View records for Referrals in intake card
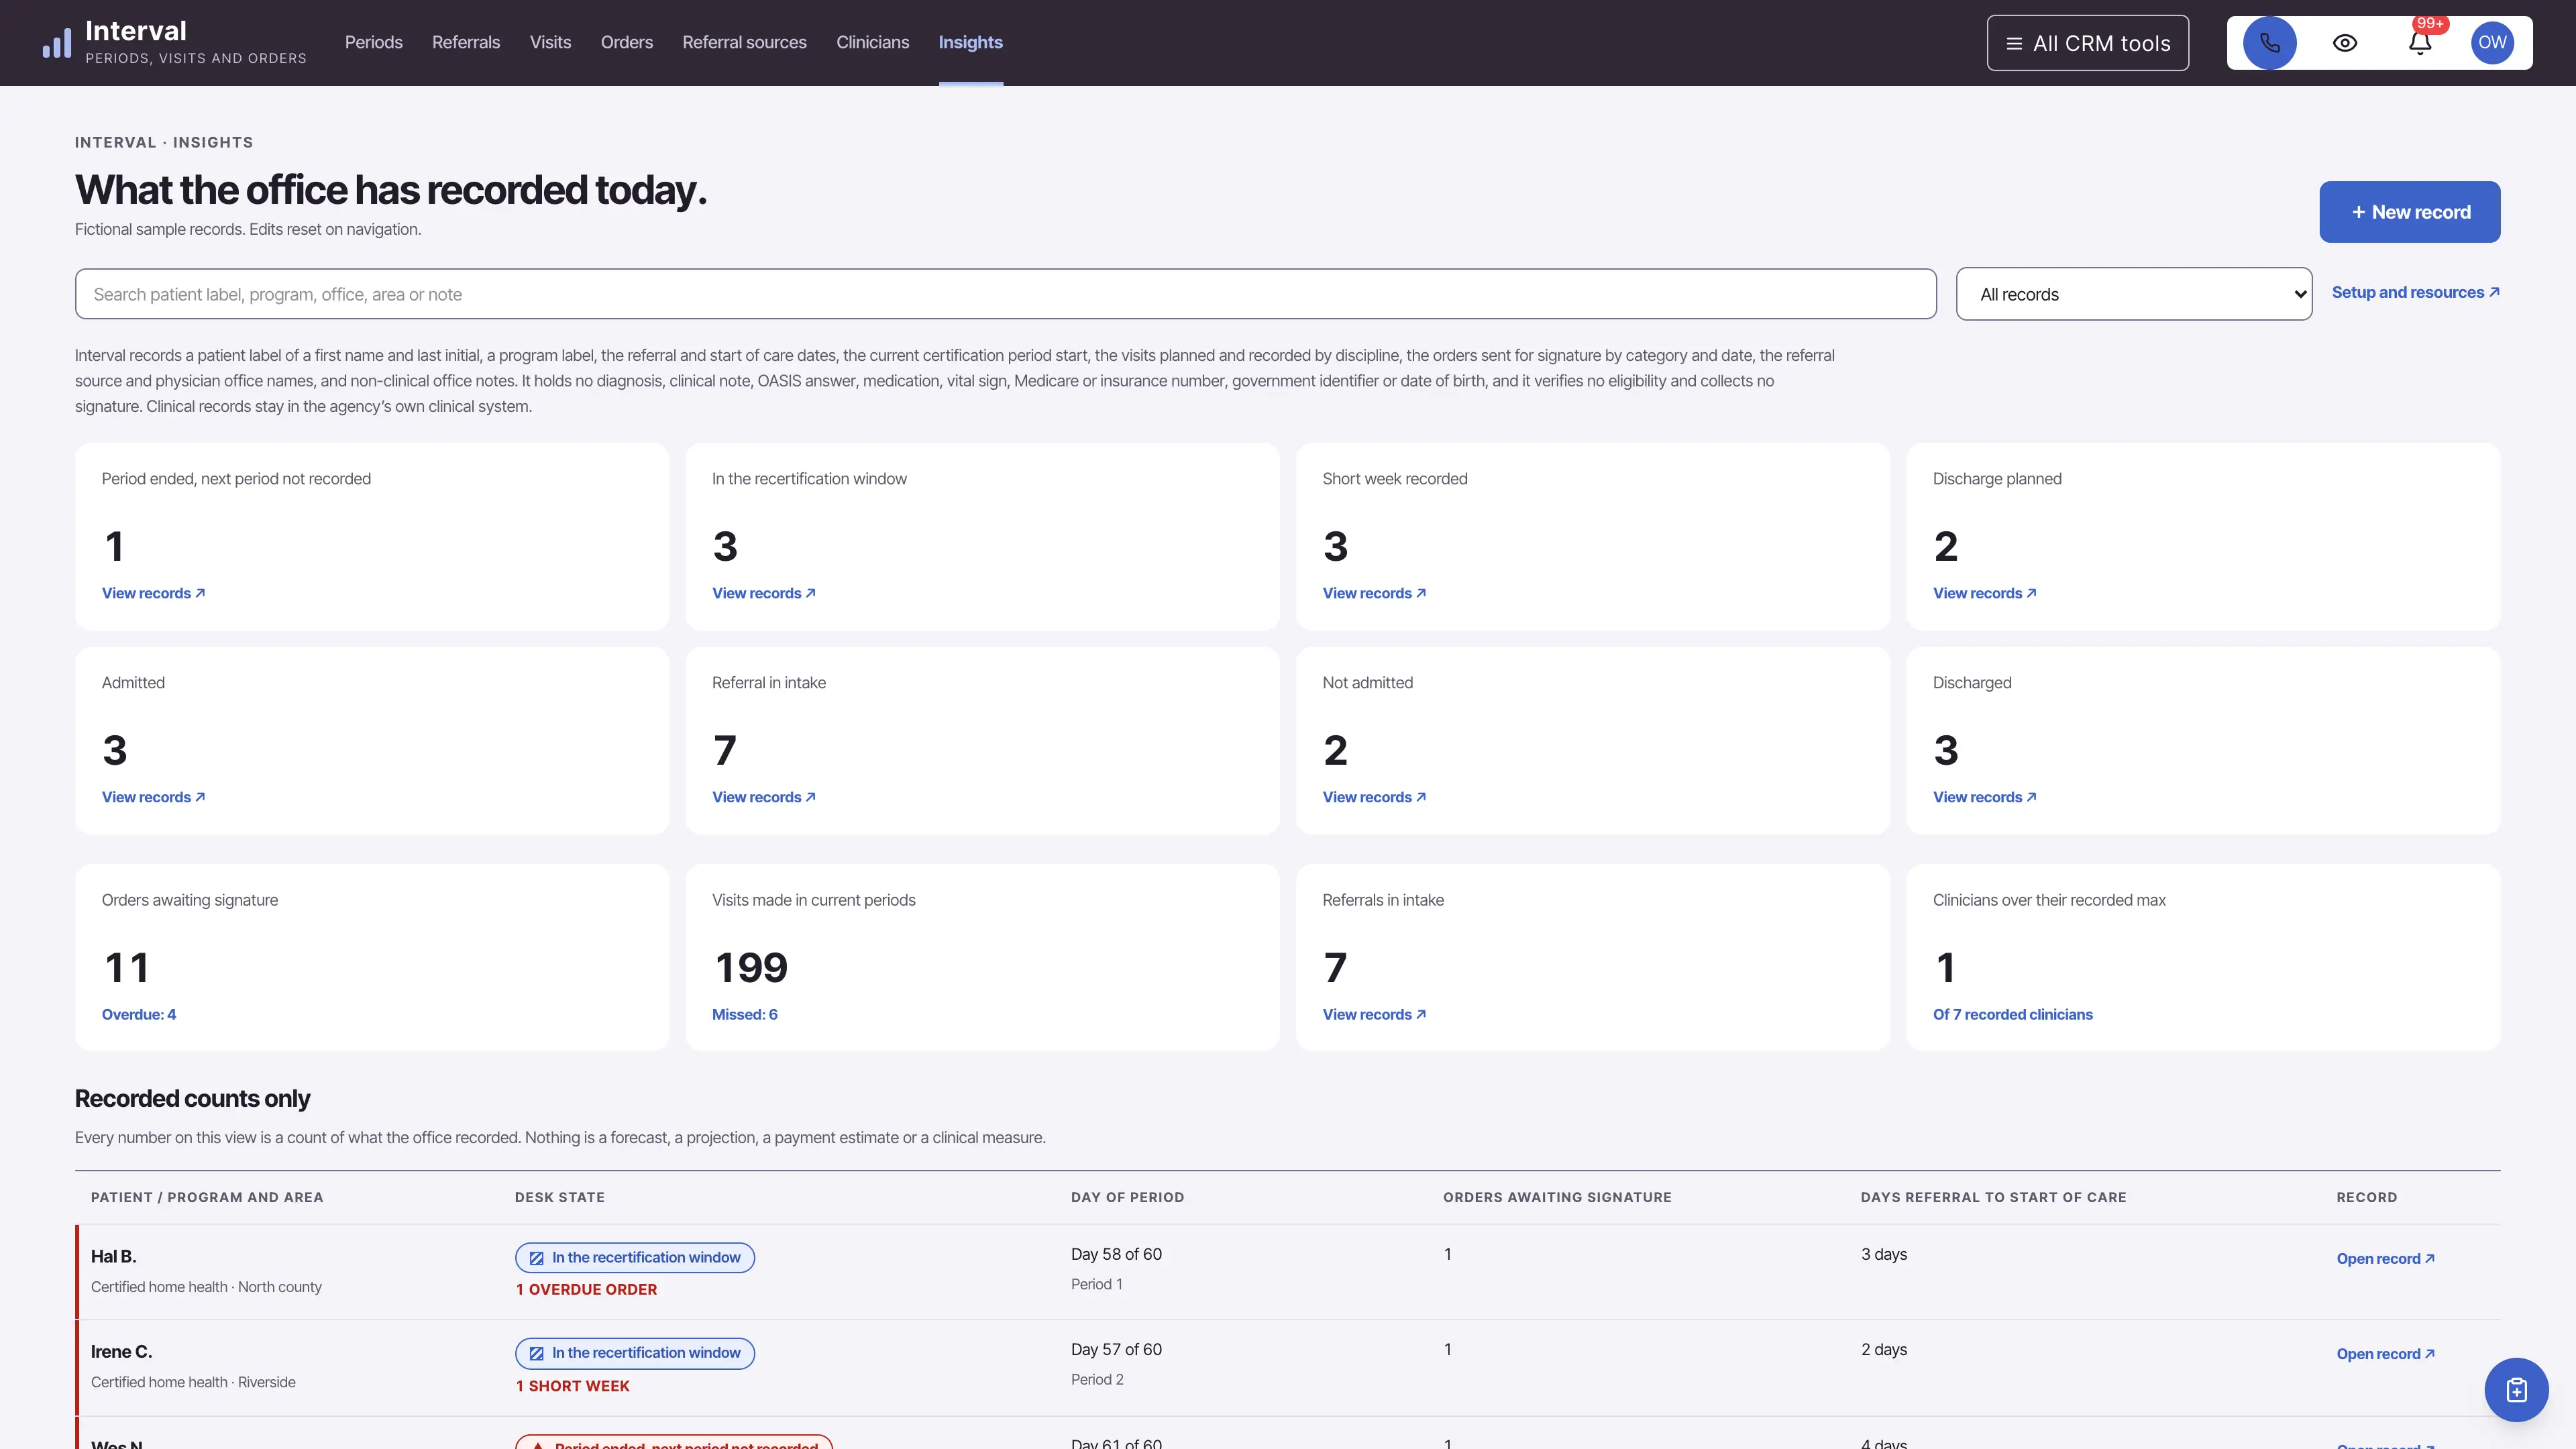Image resolution: width=2576 pixels, height=1449 pixels. click(x=1374, y=1014)
